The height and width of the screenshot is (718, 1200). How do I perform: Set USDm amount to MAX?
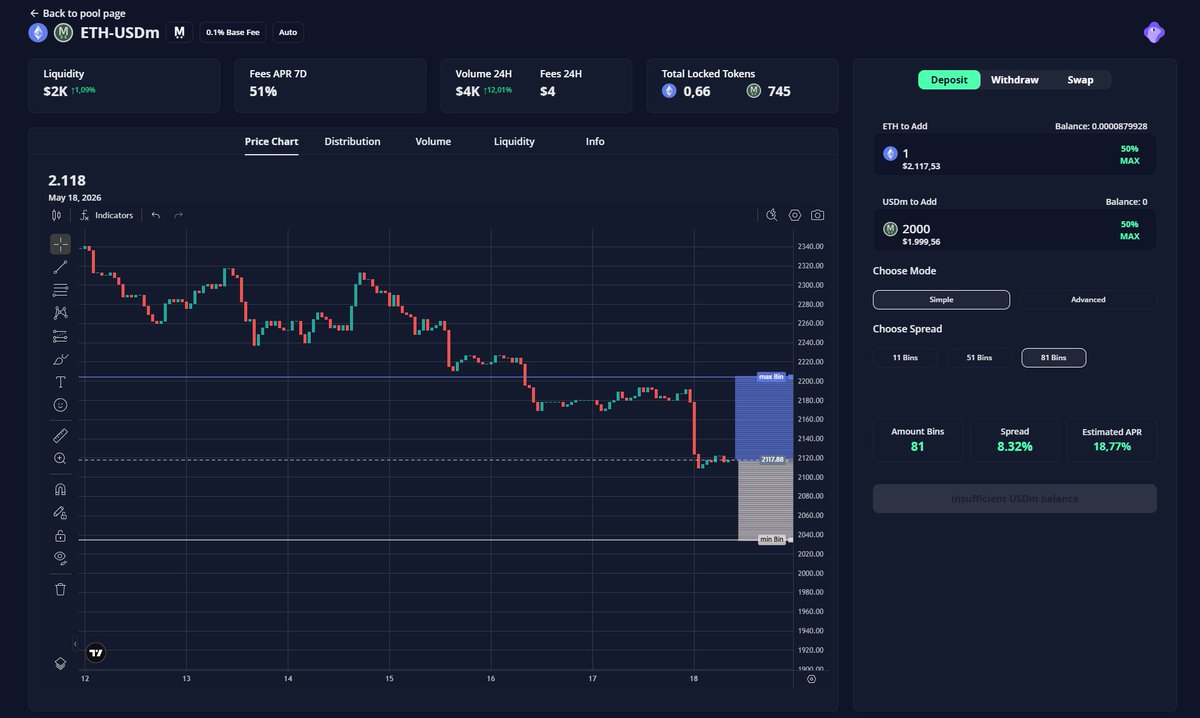tap(1130, 237)
